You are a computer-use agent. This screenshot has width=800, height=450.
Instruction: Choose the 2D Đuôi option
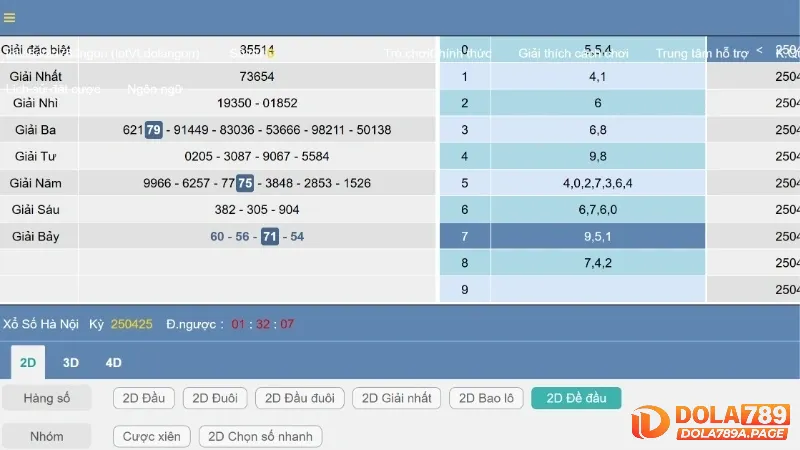point(214,398)
